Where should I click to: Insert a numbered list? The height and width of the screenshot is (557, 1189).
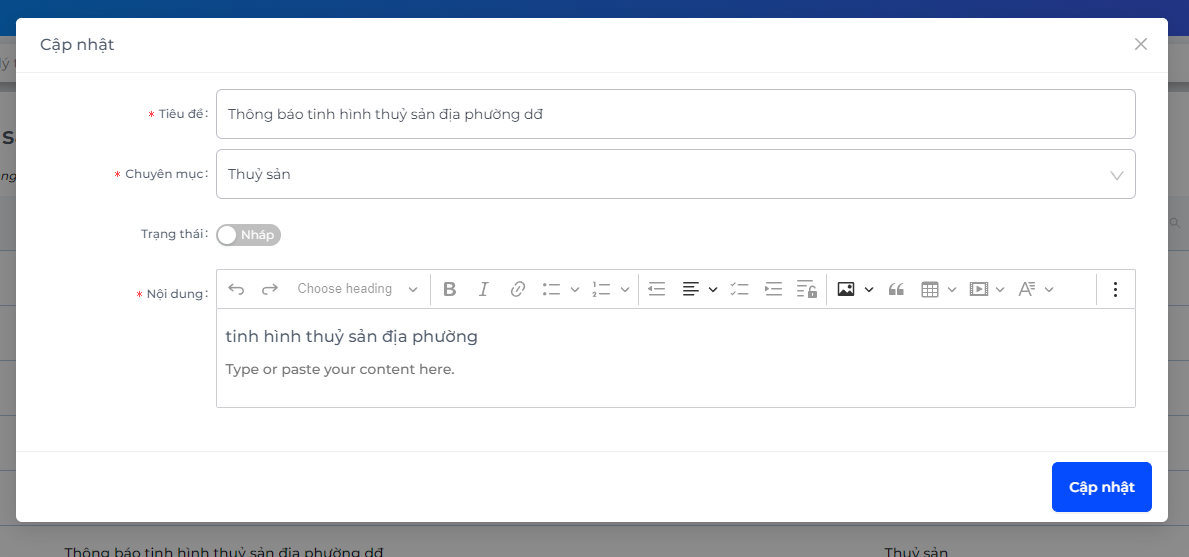[x=601, y=289]
